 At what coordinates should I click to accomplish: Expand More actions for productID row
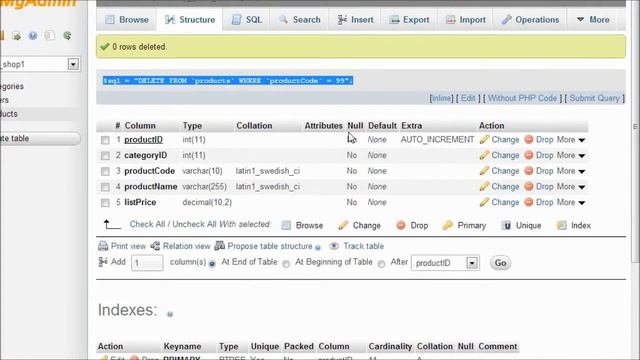[x=571, y=140]
